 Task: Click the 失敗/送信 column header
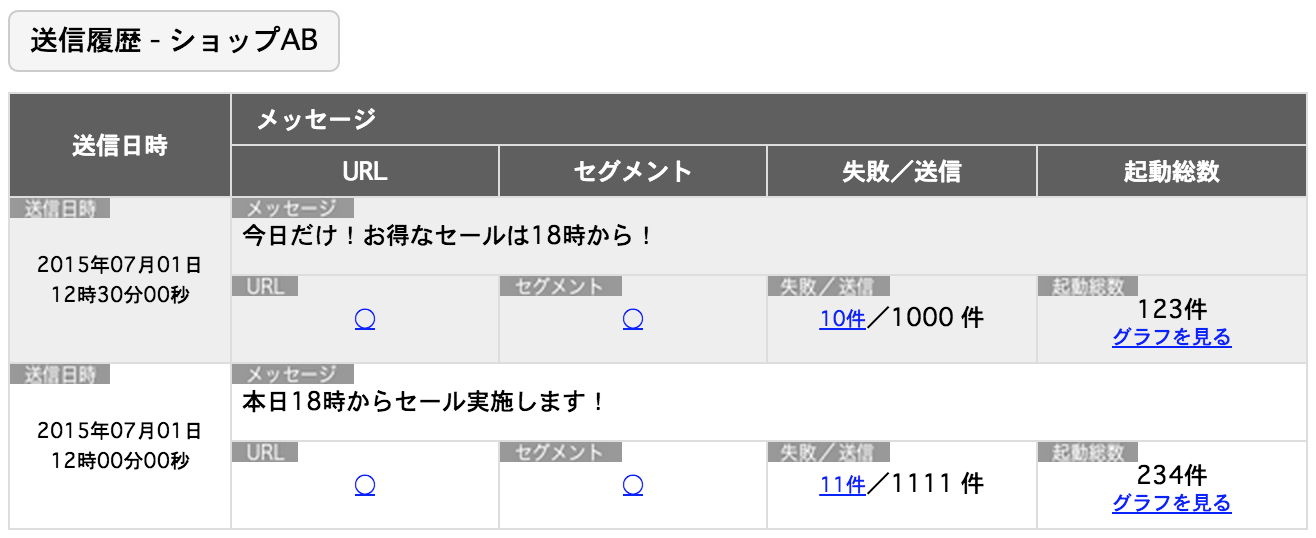pos(902,172)
